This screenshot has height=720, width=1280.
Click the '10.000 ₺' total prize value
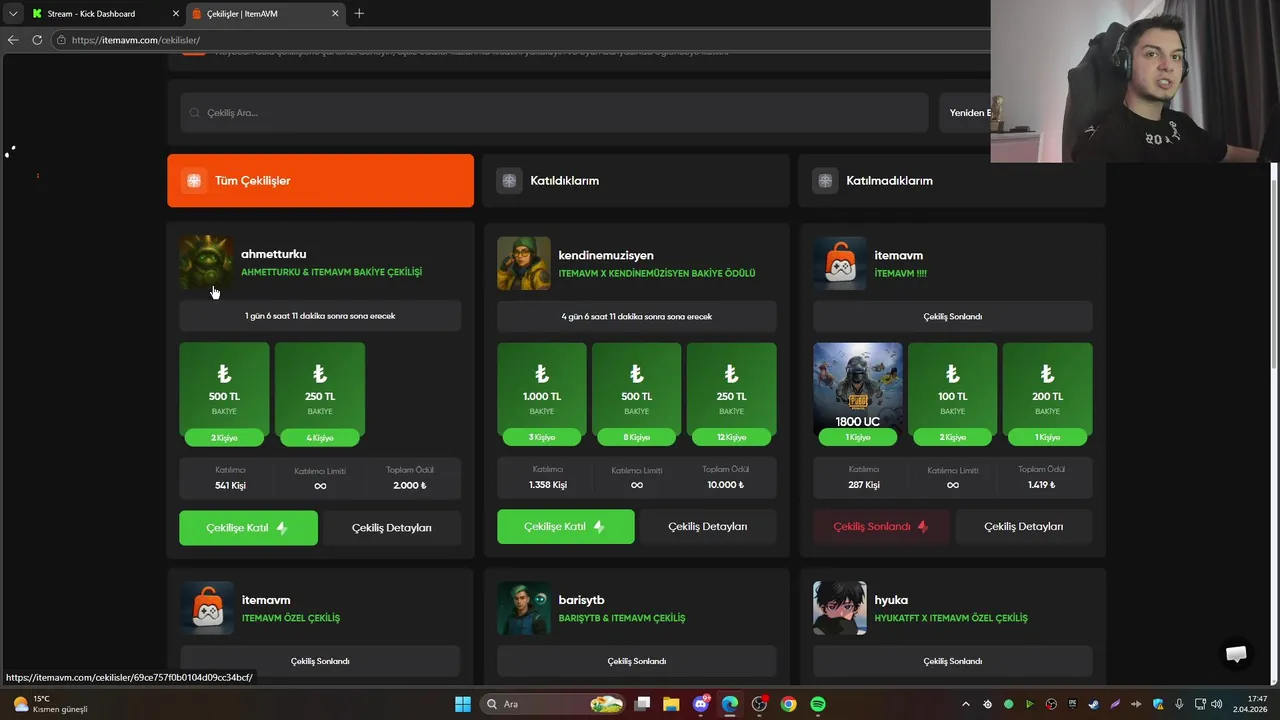point(726,485)
